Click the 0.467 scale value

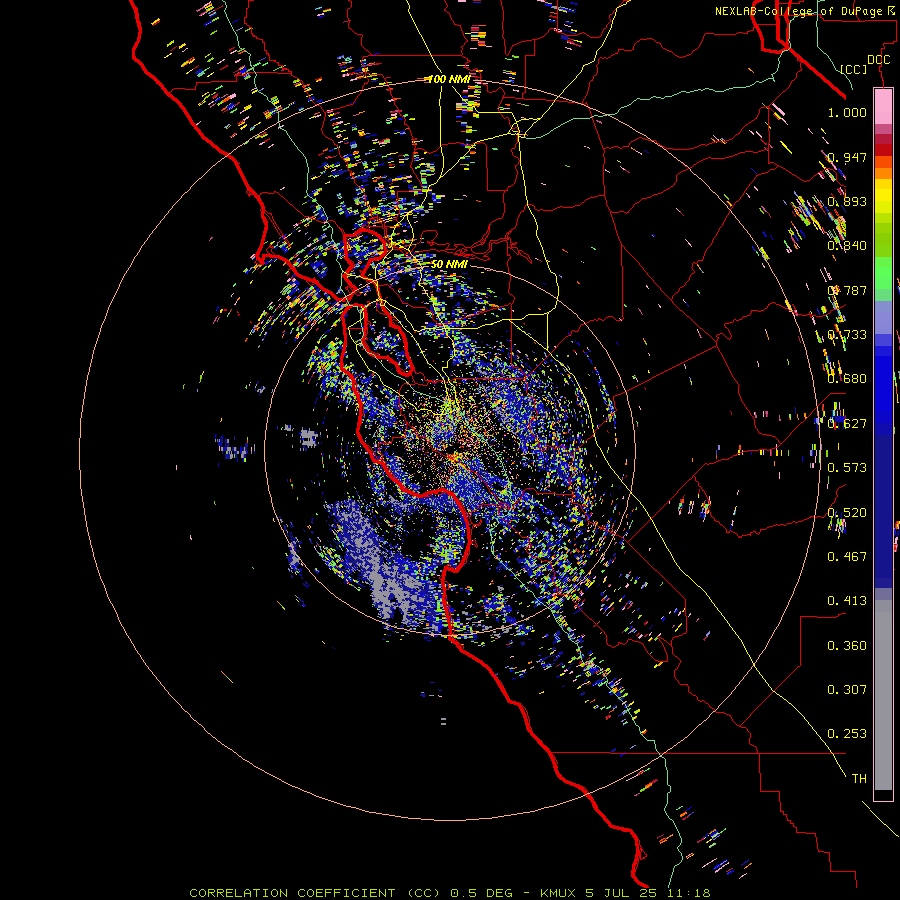[x=847, y=557]
